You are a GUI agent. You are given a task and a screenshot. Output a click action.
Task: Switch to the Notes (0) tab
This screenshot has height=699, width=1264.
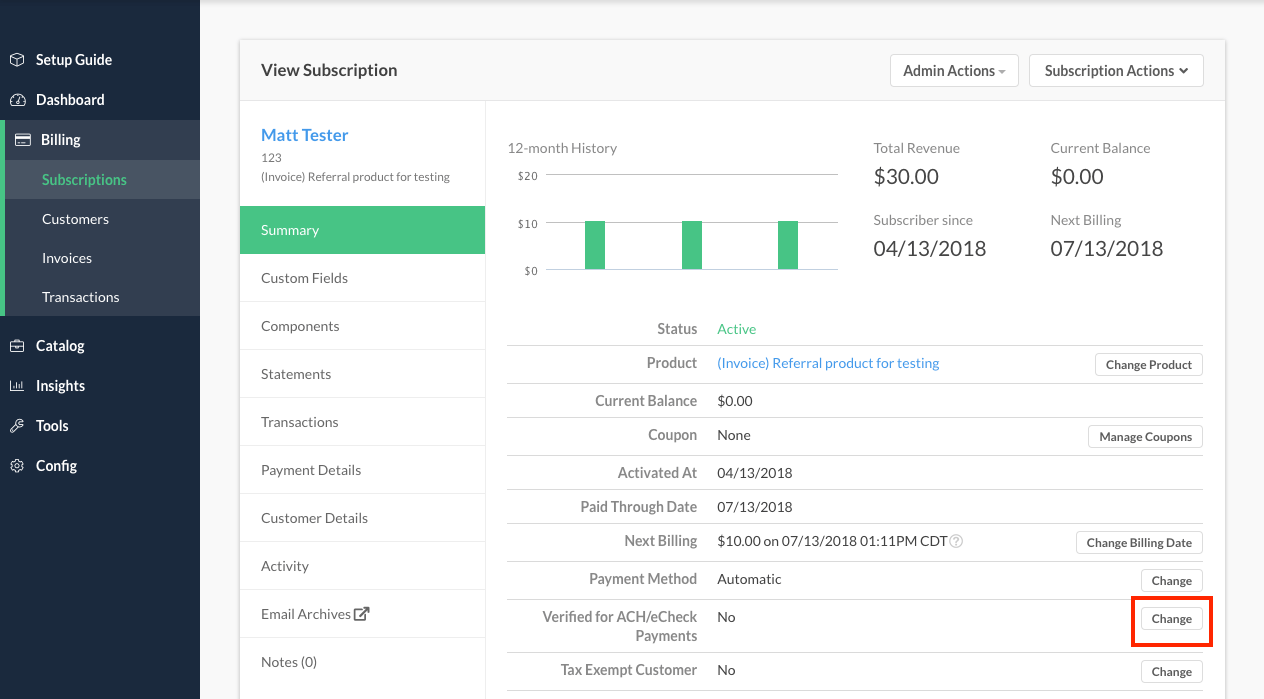click(362, 662)
